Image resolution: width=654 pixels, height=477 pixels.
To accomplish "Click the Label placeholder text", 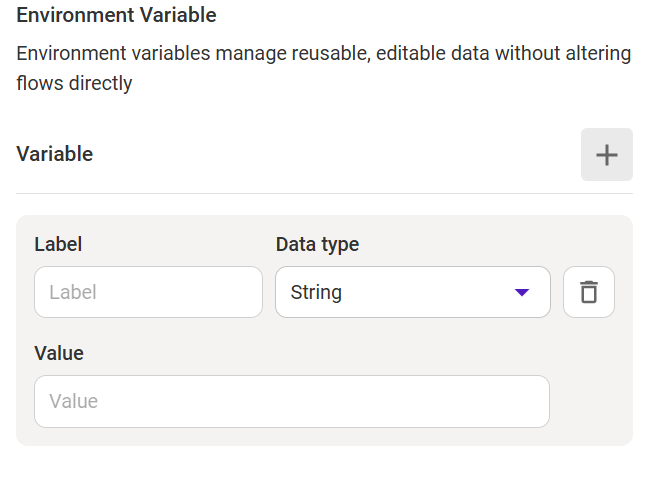I will [x=73, y=293].
